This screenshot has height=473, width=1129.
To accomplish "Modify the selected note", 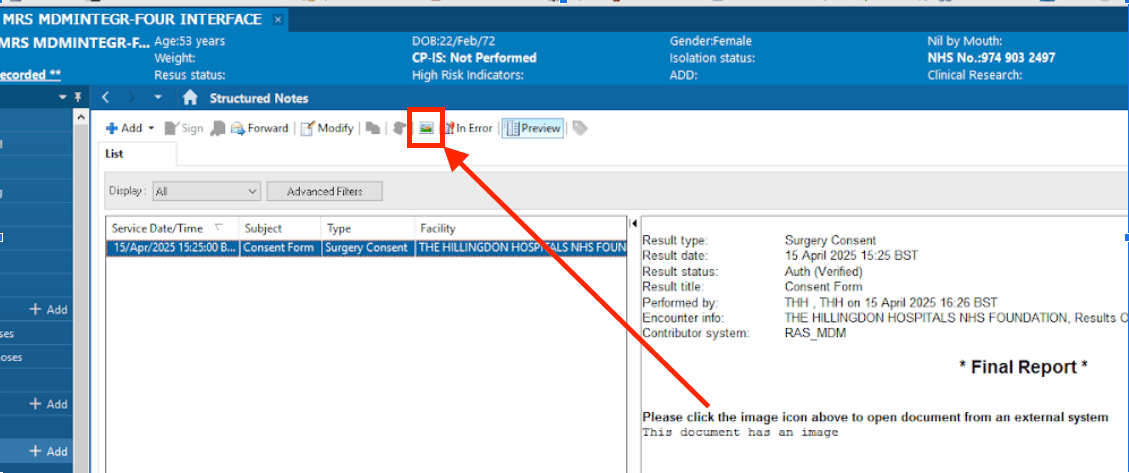I will [327, 128].
